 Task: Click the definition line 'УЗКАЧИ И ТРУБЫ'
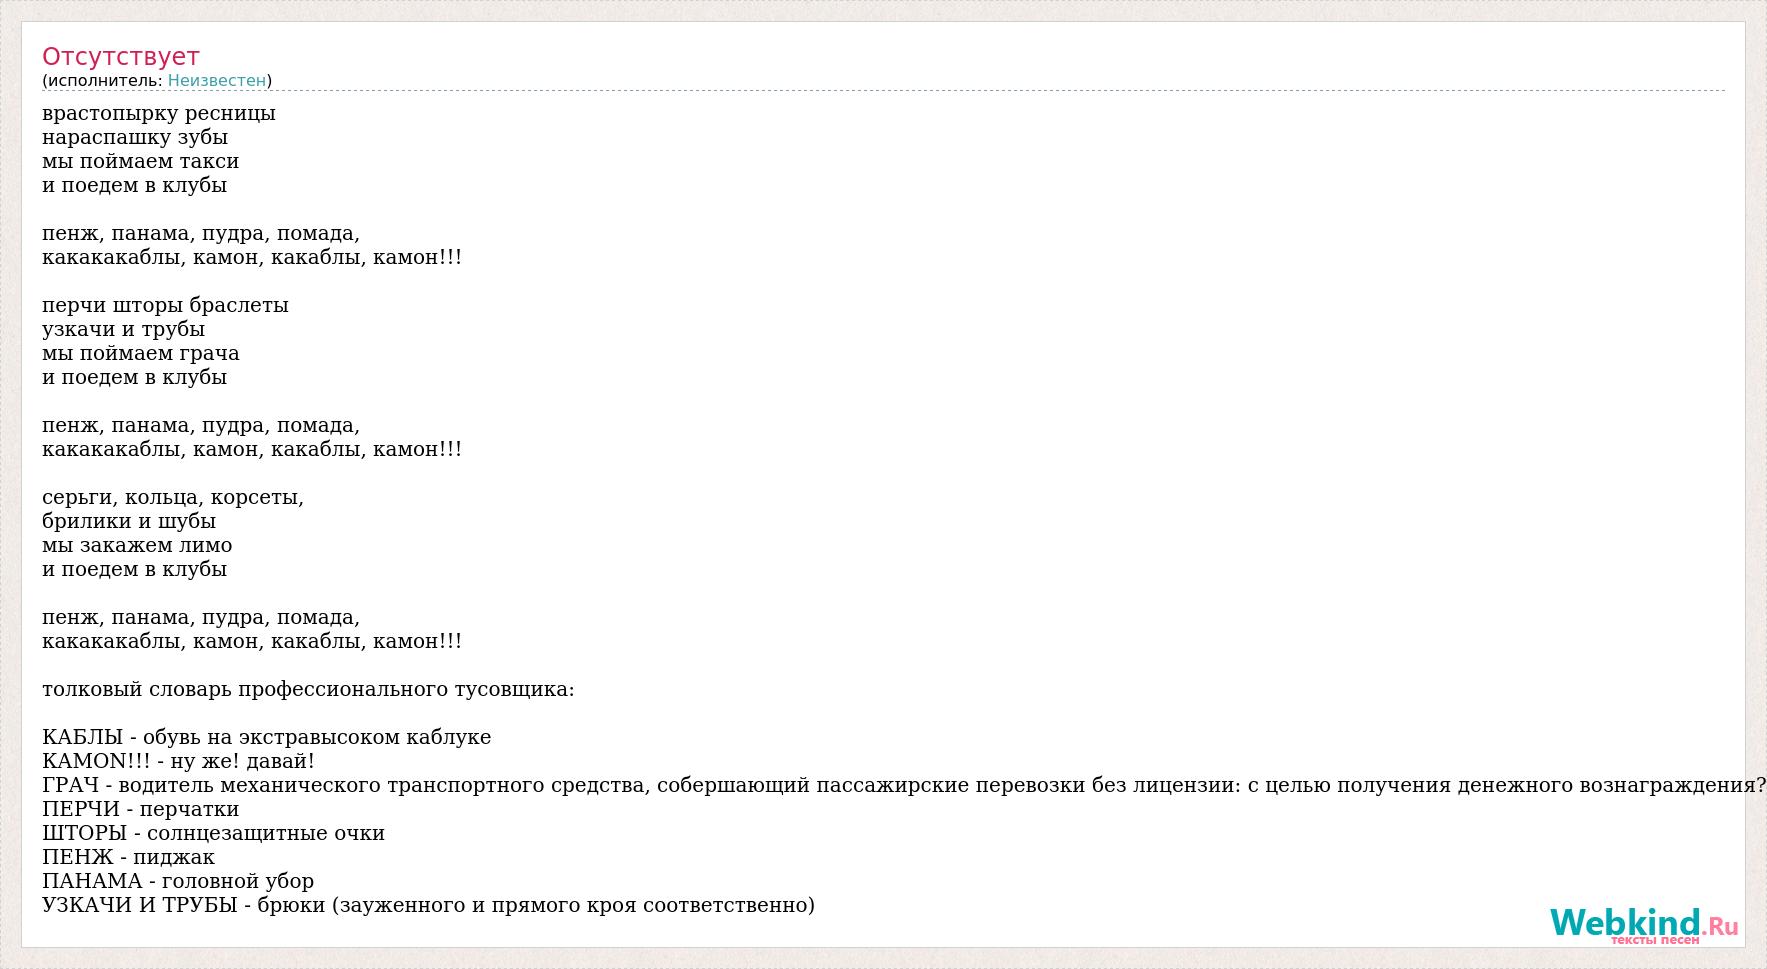(429, 905)
